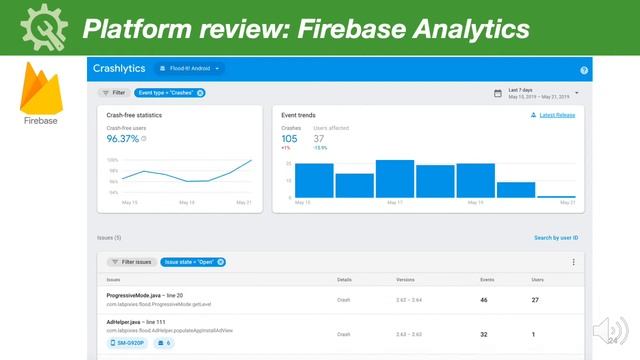
Task: Click the speaker audio icon
Action: tap(611, 331)
